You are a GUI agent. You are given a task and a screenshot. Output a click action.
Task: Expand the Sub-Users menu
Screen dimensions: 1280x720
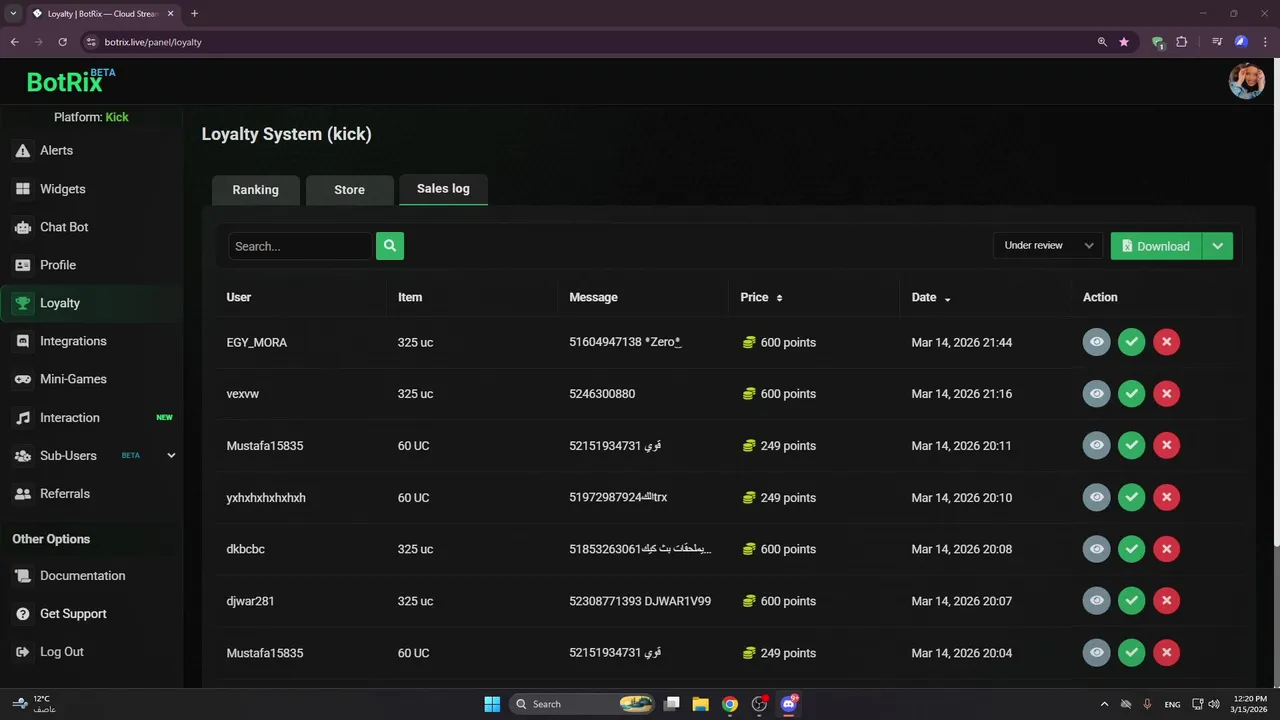click(171, 456)
